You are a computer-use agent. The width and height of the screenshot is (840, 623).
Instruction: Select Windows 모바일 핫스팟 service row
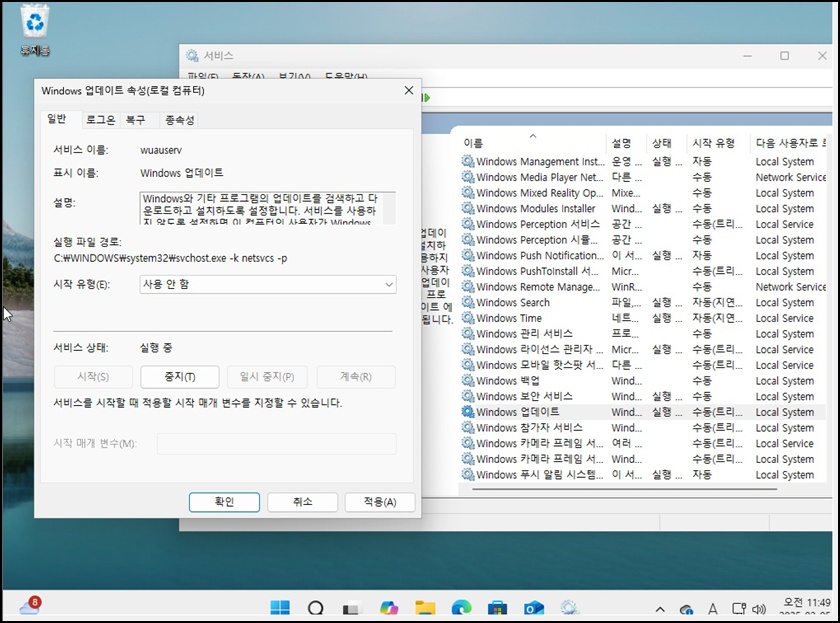643,365
